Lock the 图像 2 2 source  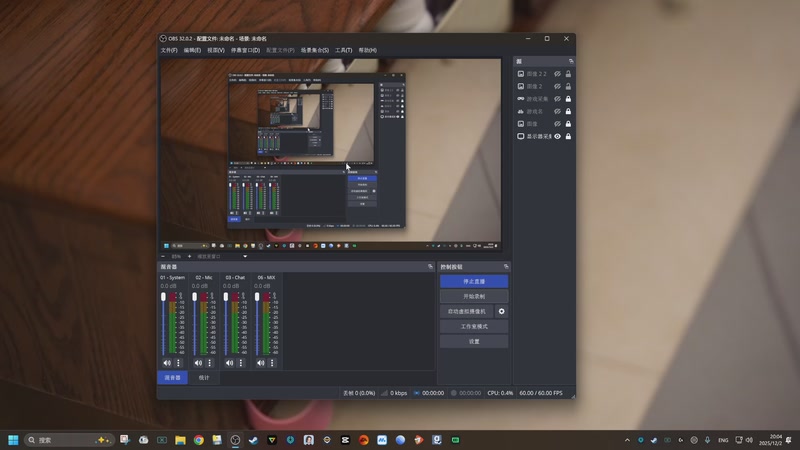[x=568, y=74]
